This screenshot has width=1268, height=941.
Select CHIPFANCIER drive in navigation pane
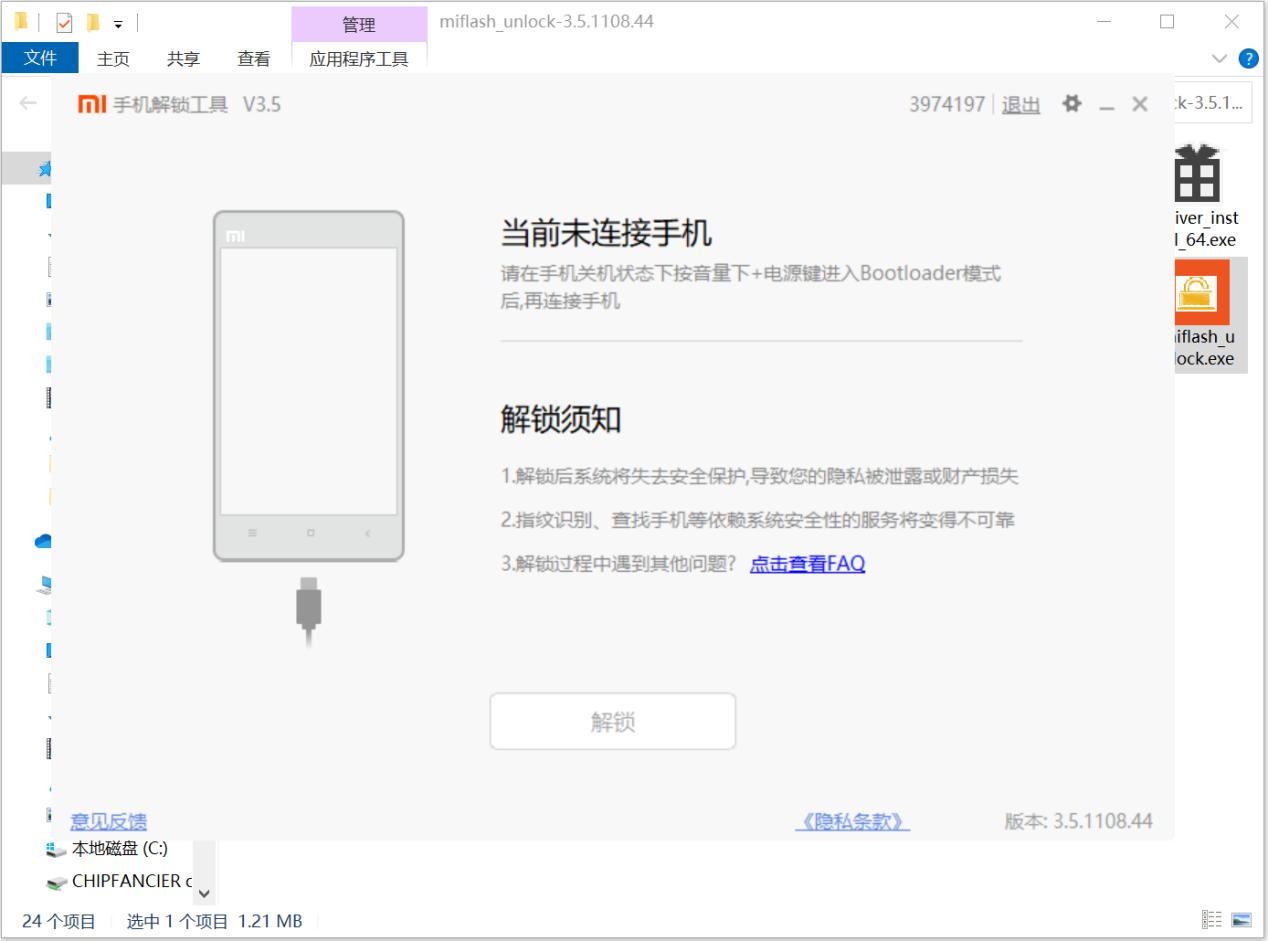(x=119, y=881)
